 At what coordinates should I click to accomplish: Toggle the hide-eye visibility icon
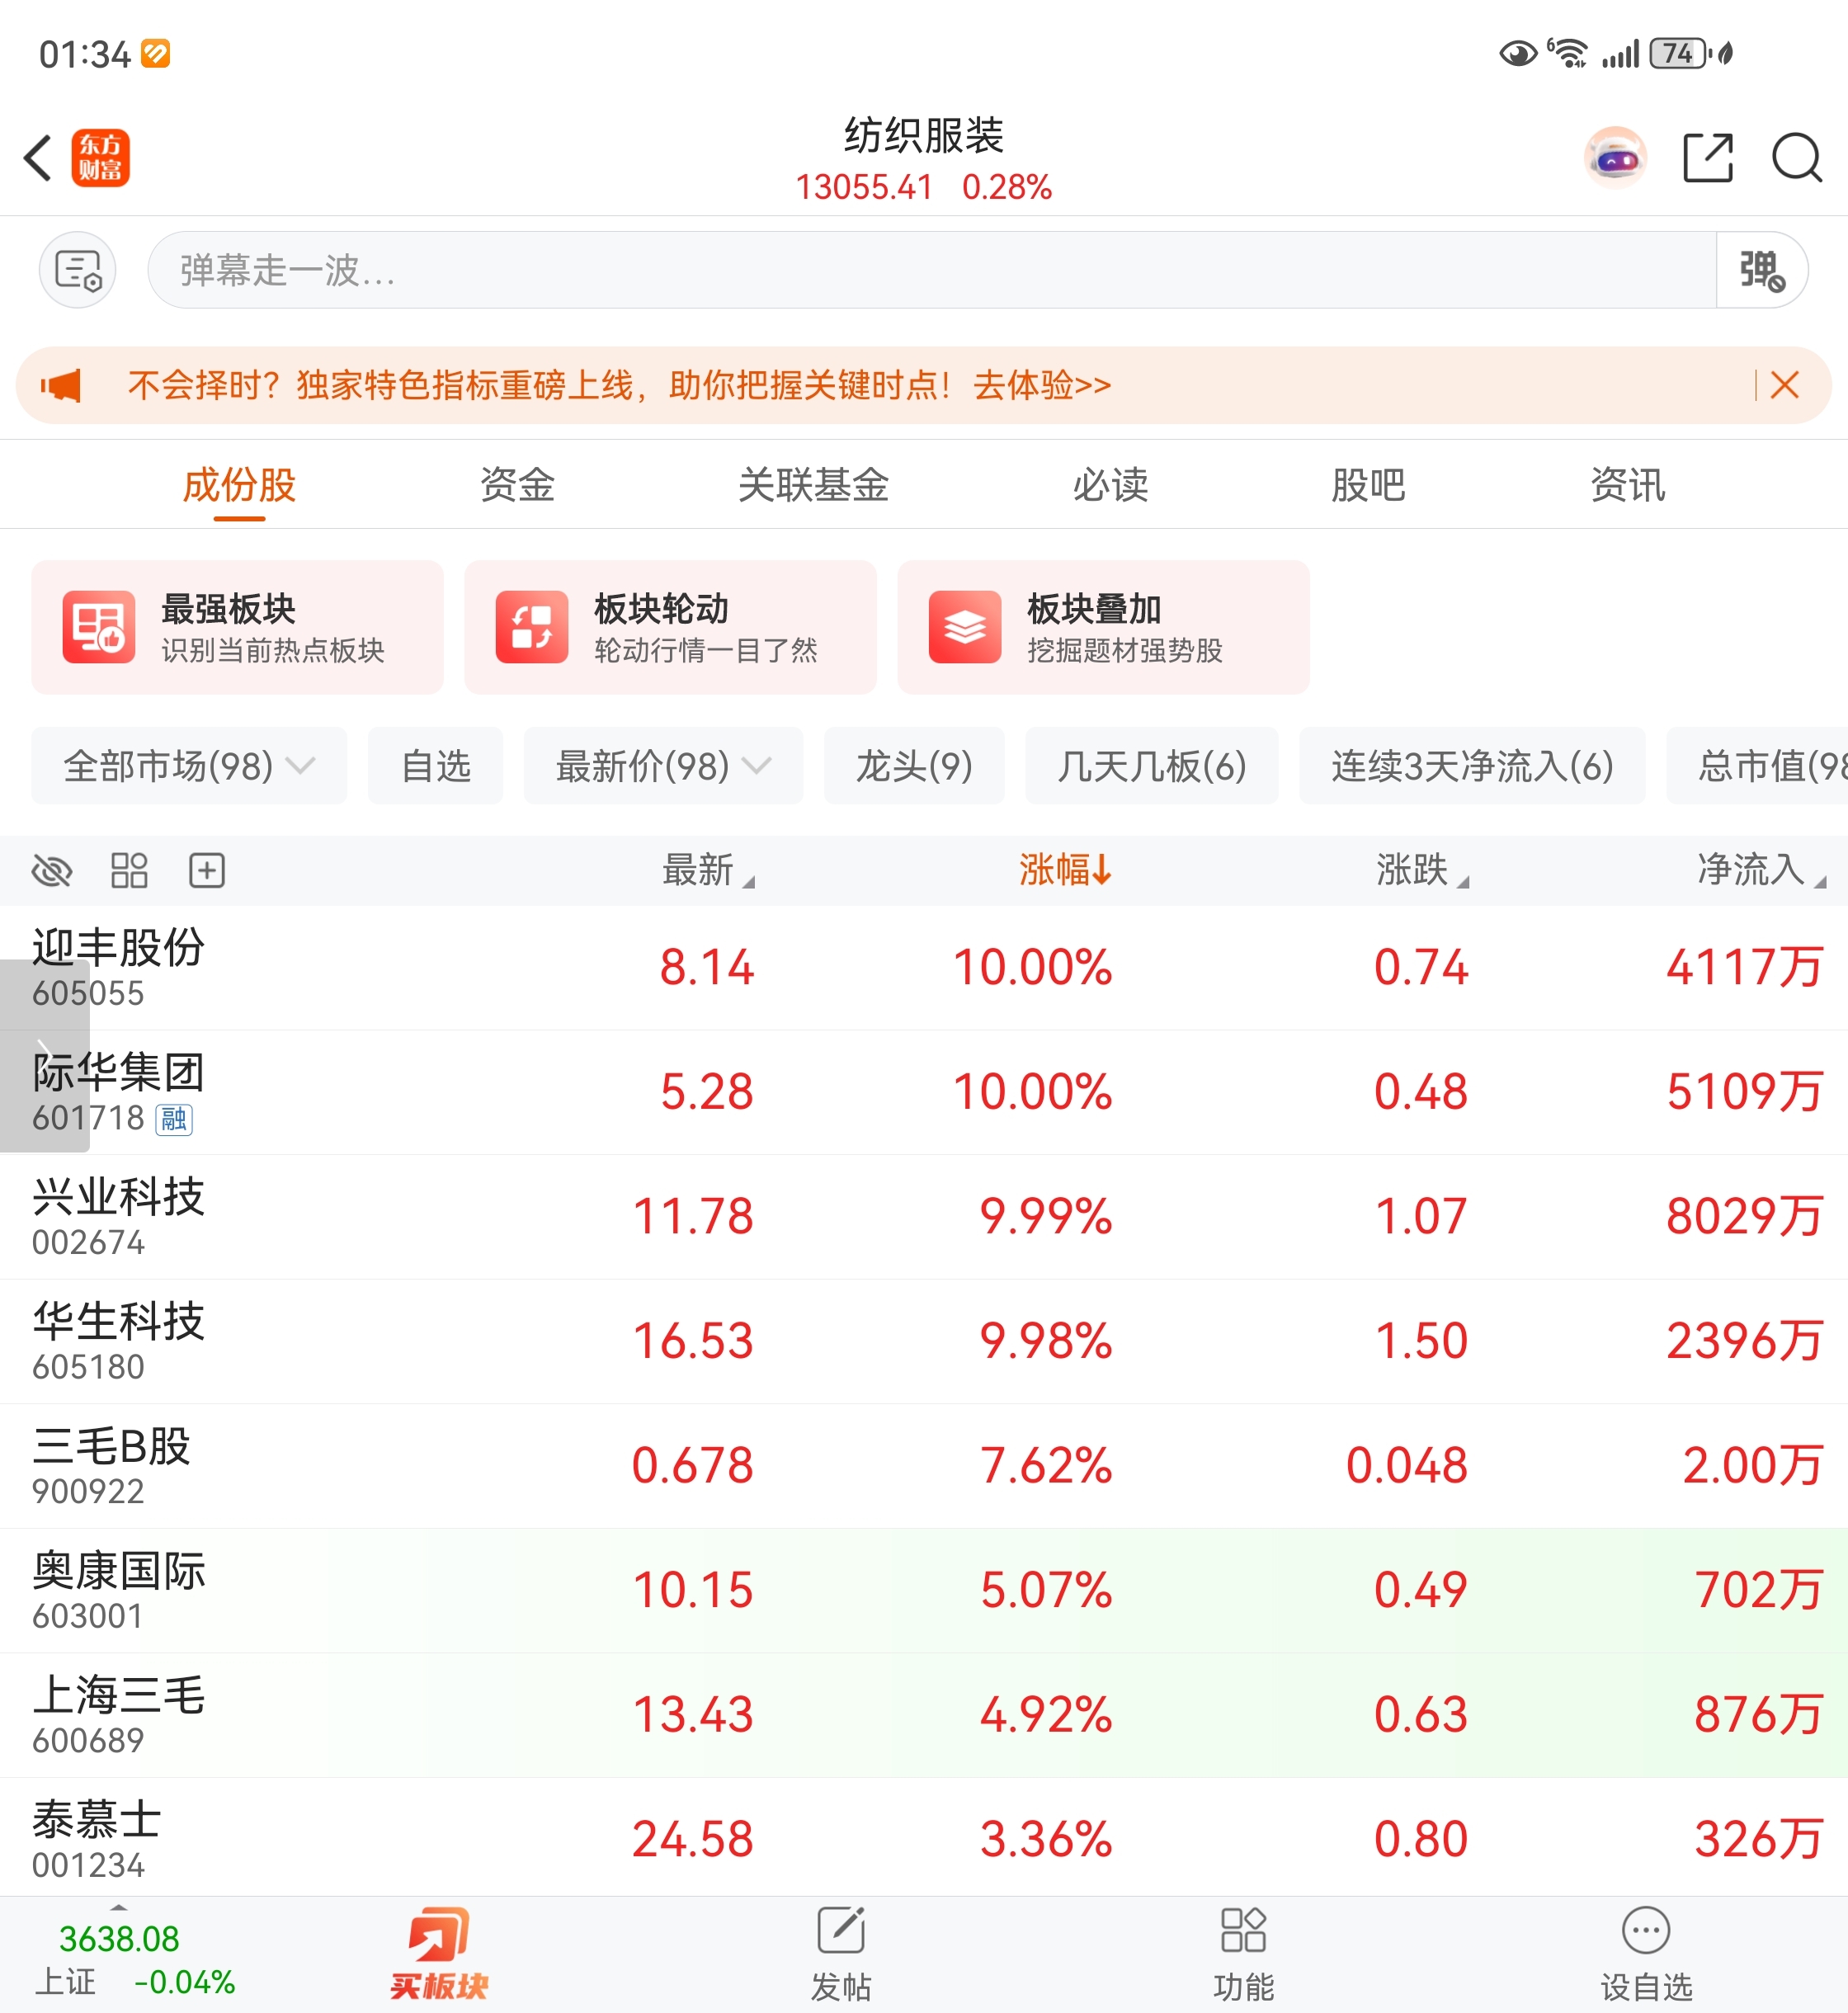[52, 871]
